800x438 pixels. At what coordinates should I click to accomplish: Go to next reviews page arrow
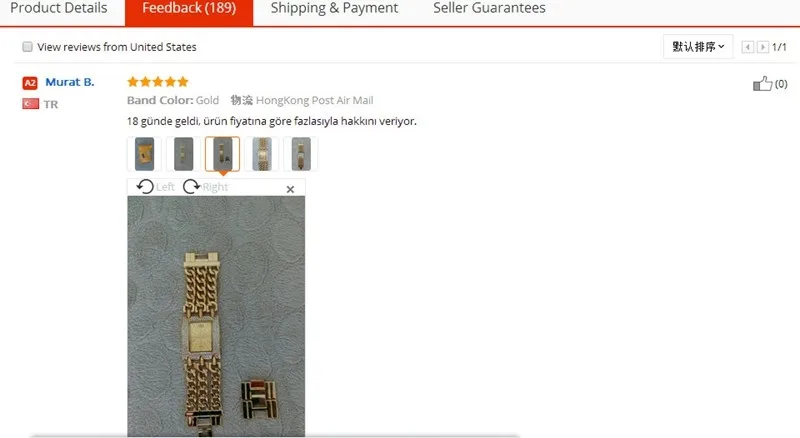click(763, 47)
